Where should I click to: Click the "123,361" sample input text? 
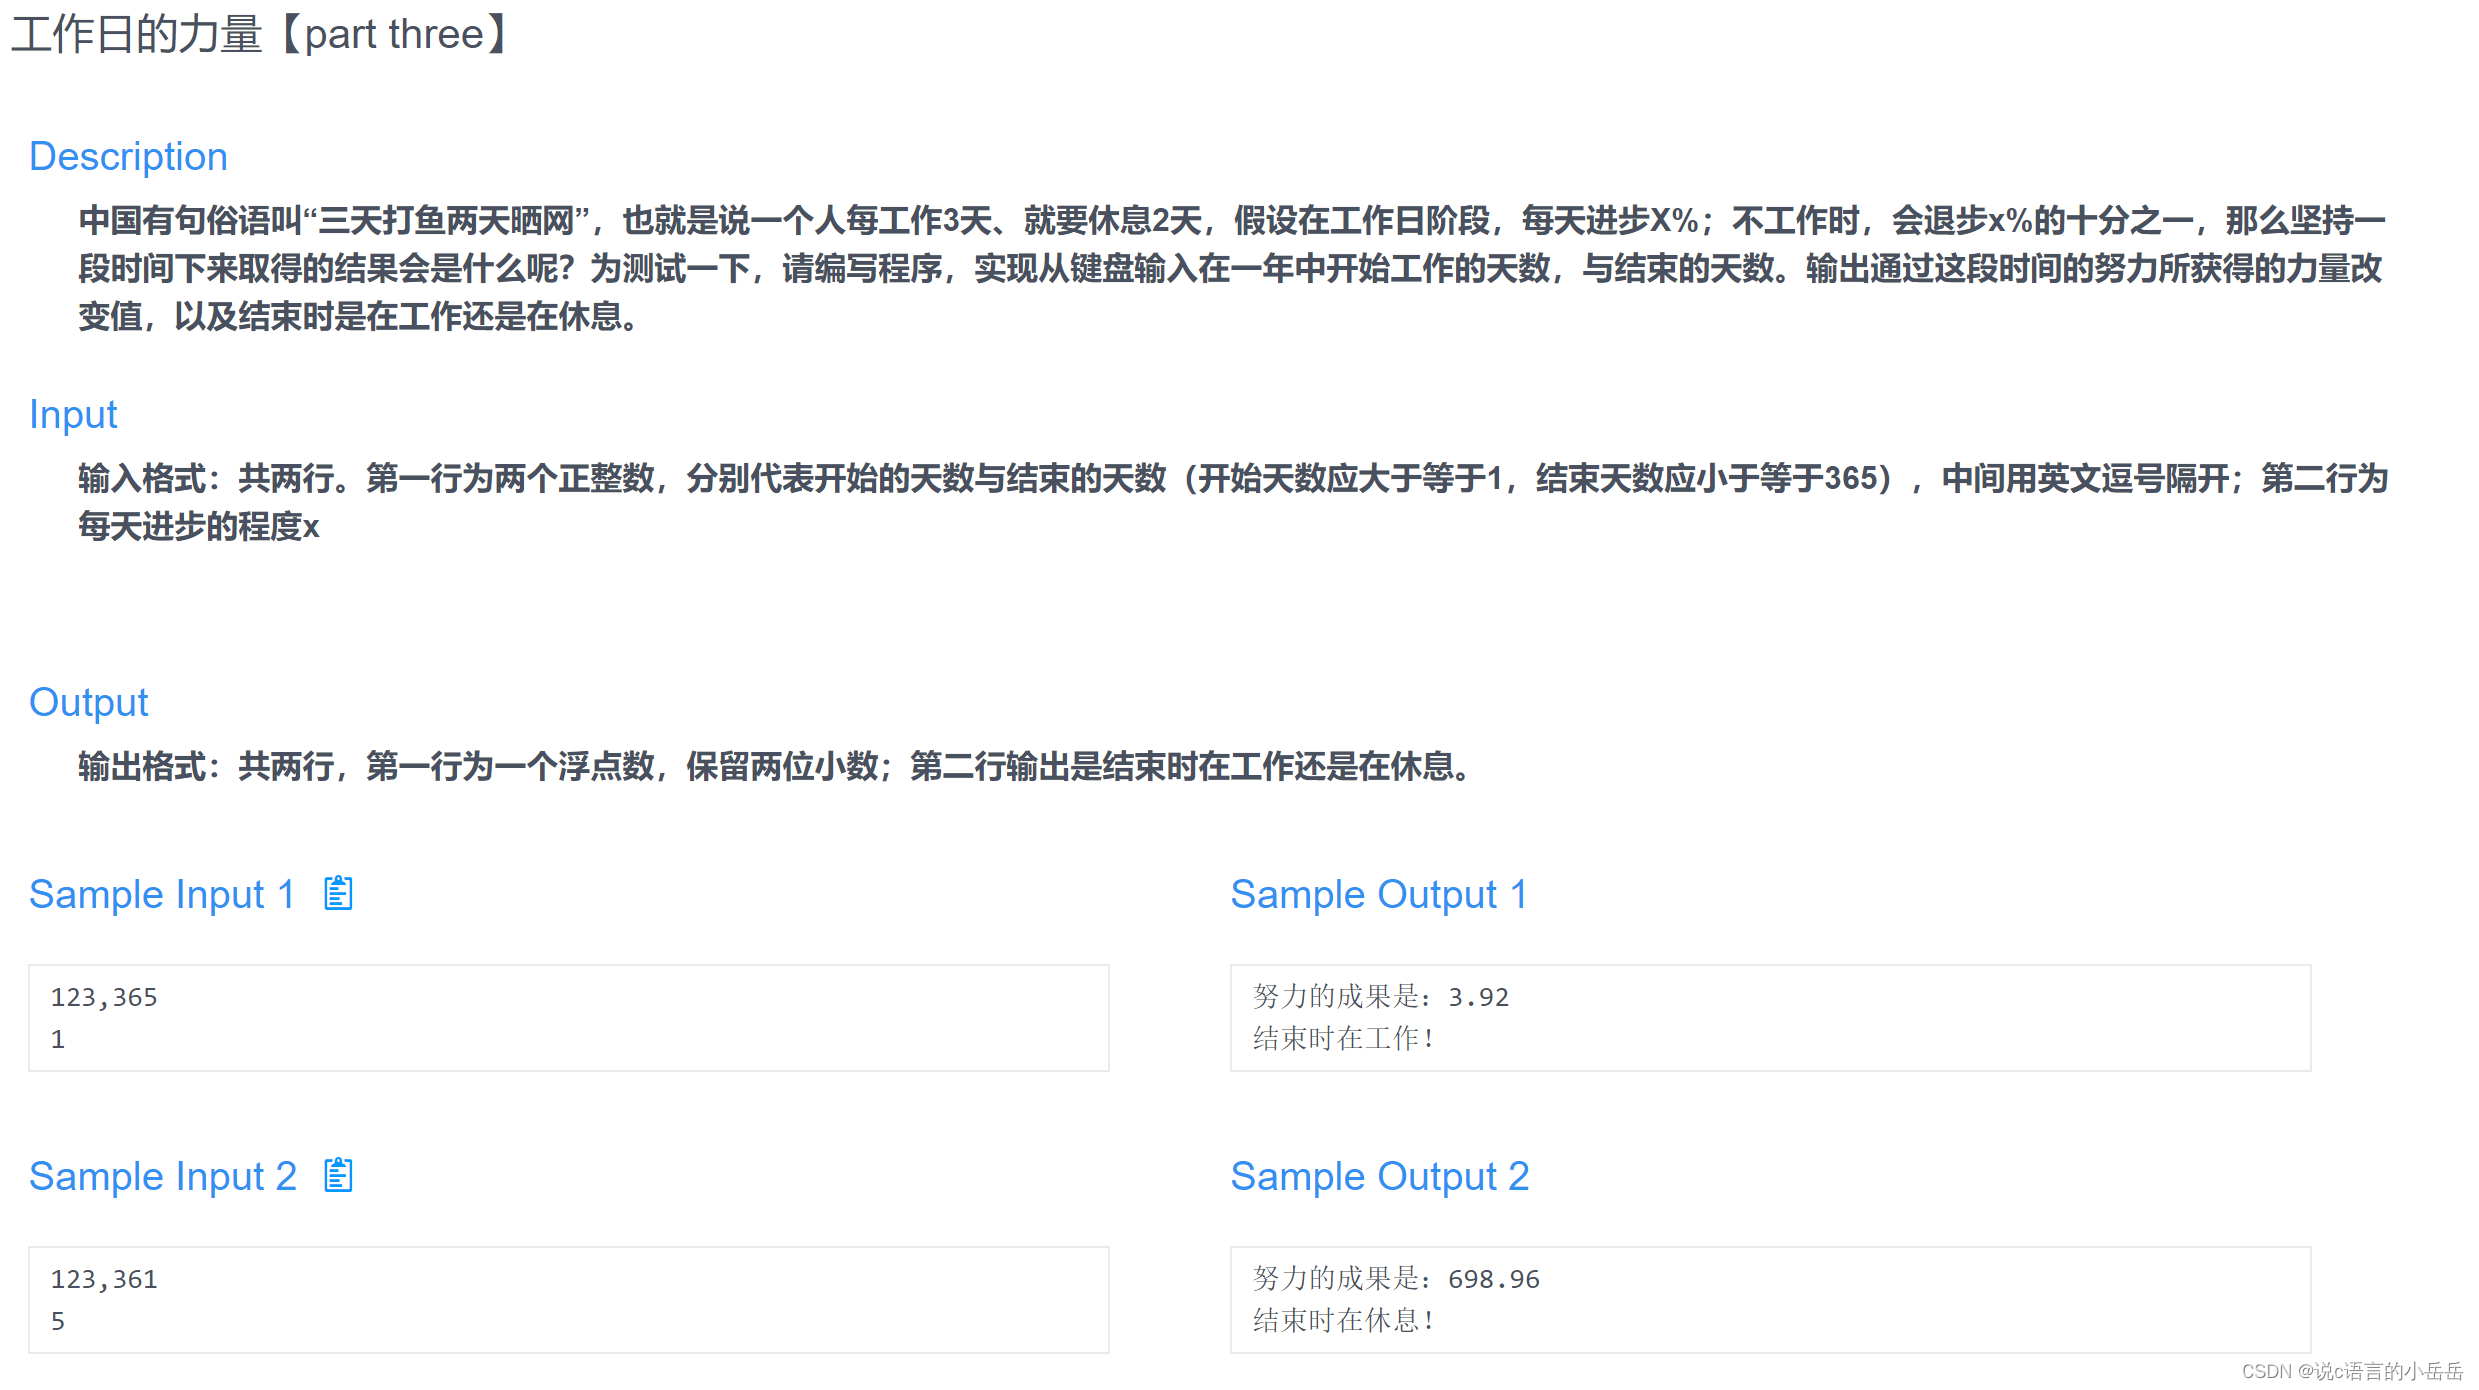click(x=104, y=1279)
